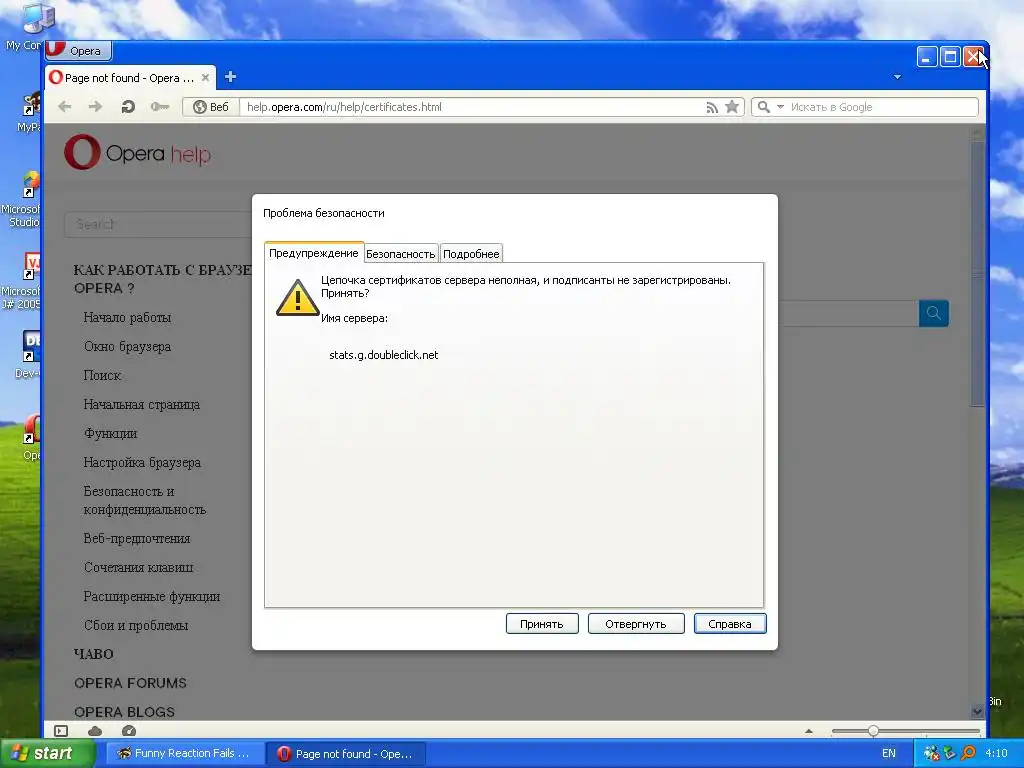
Task: Open the Поиск link
Action: (x=103, y=375)
